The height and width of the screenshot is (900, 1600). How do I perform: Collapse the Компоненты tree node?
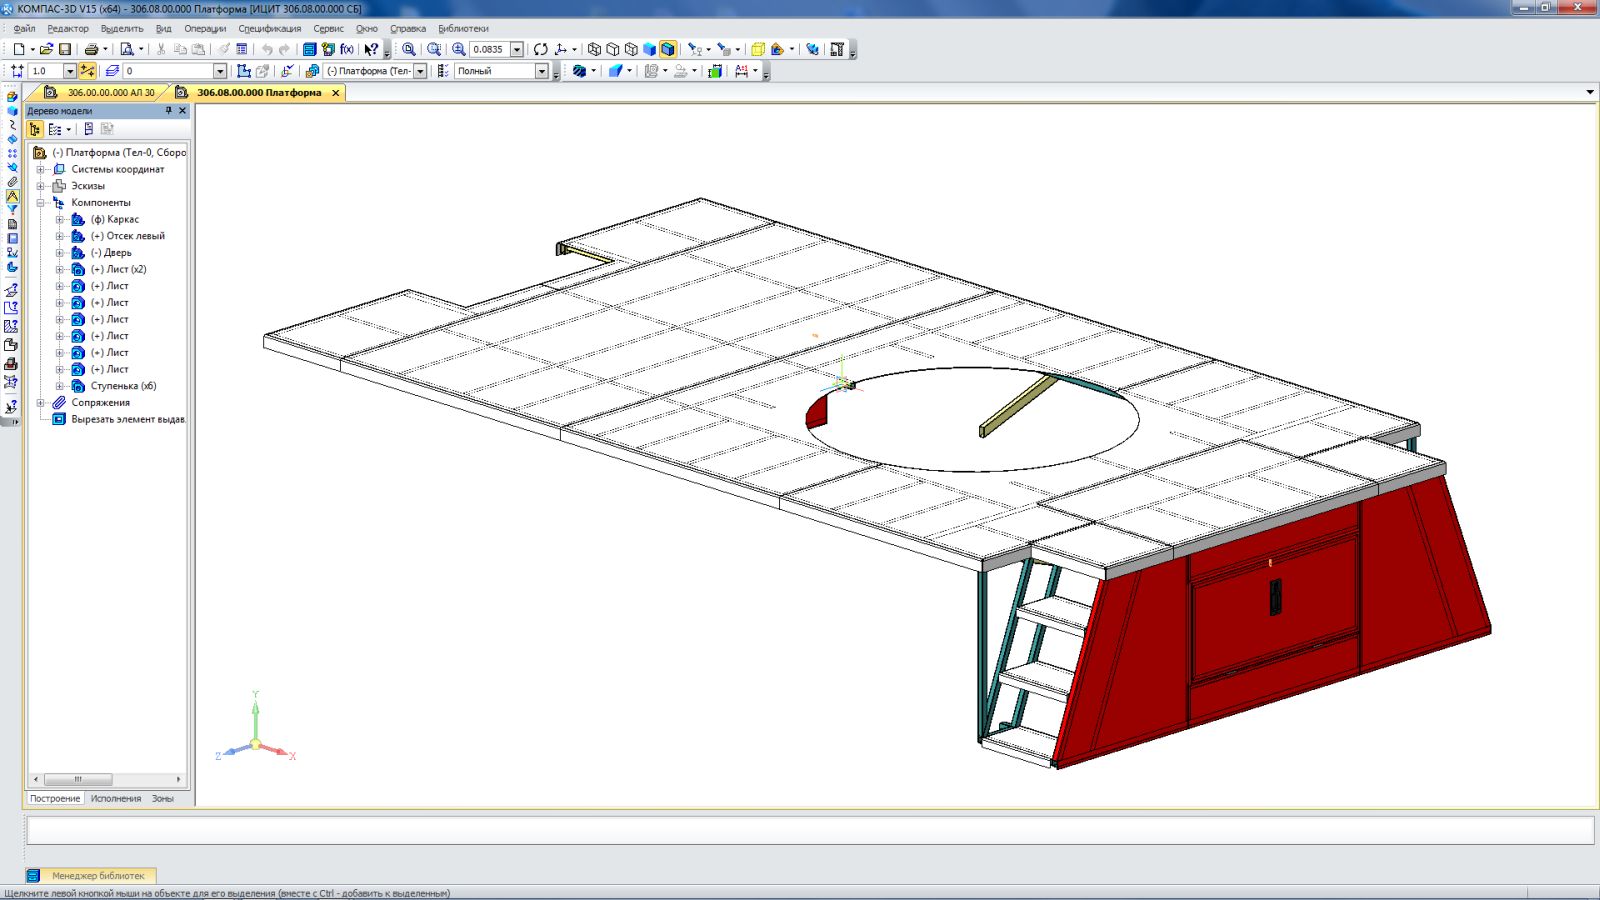point(41,203)
